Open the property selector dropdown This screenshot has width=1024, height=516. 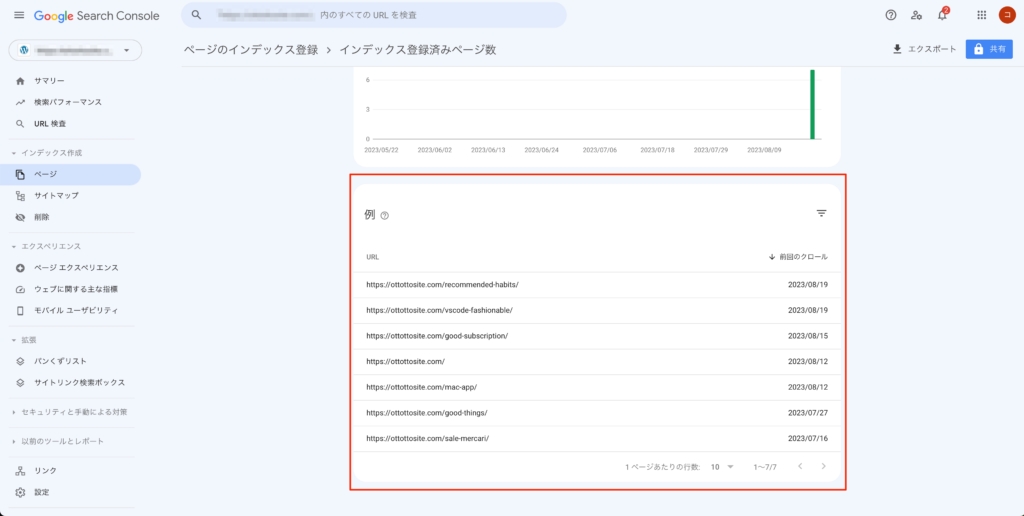pos(75,50)
